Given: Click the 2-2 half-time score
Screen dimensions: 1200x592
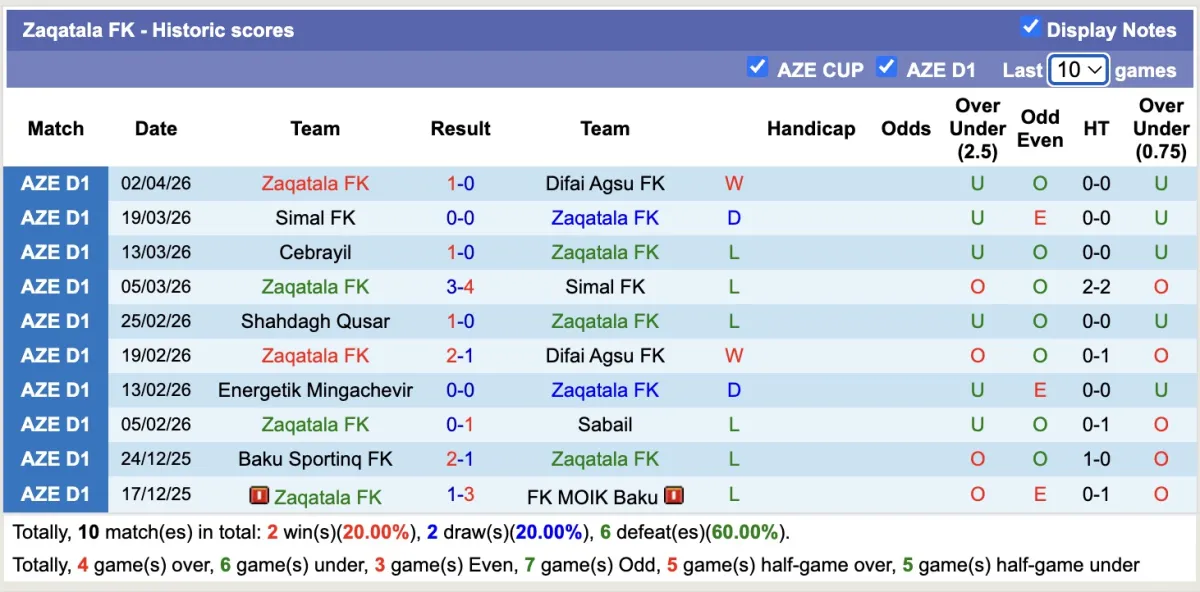Looking at the screenshot, I should [1096, 287].
